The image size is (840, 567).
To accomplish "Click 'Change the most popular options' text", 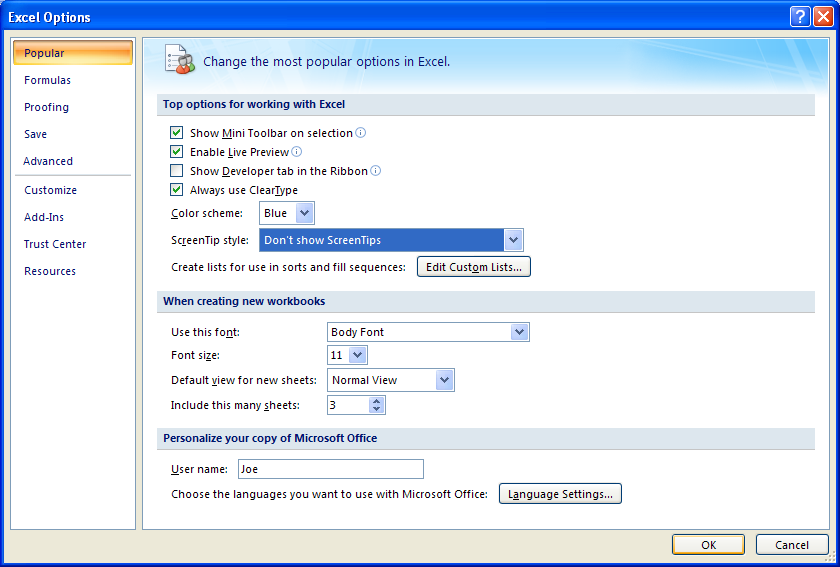I will [x=326, y=62].
